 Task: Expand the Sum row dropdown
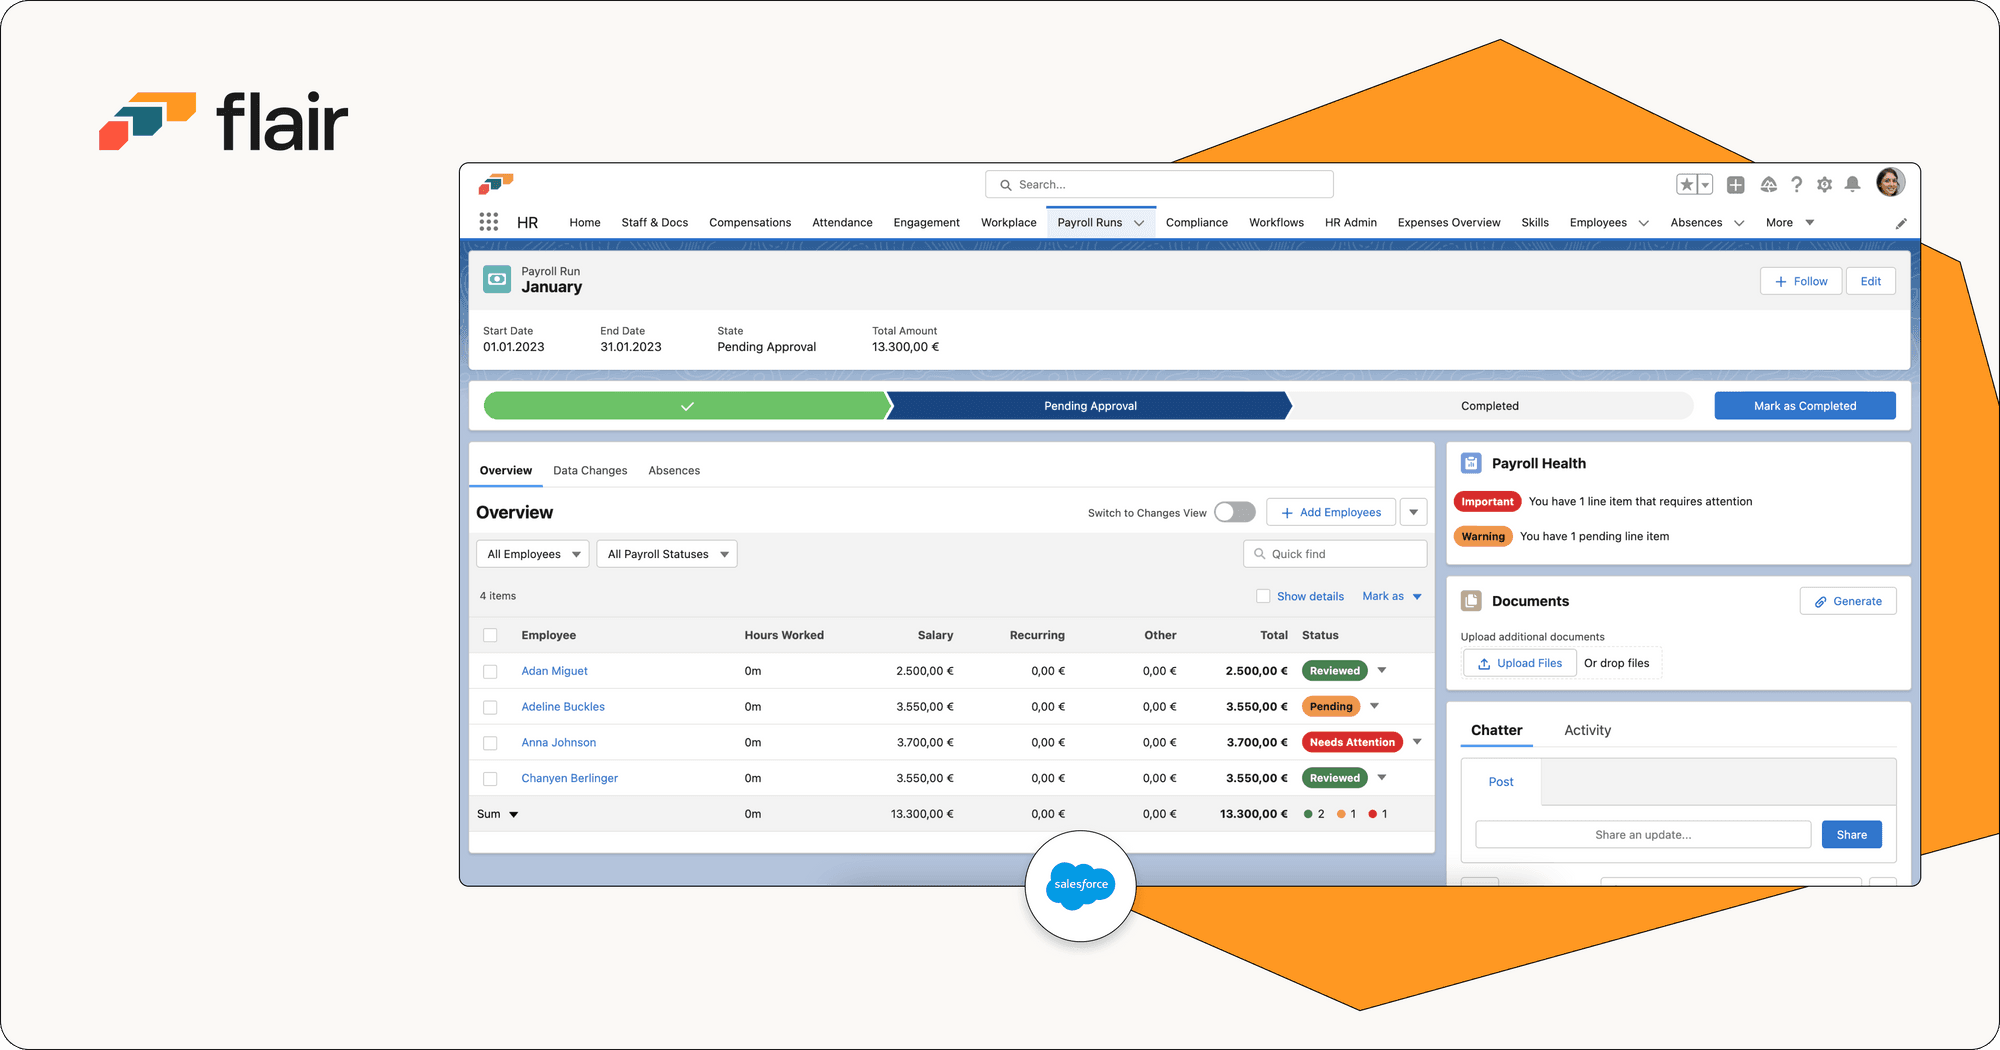click(x=514, y=814)
